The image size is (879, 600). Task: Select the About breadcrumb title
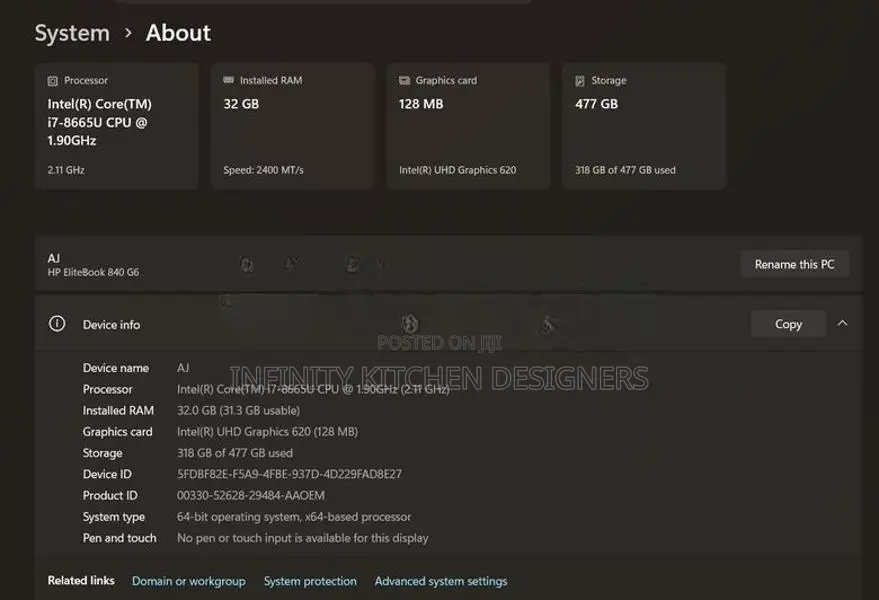pos(178,33)
